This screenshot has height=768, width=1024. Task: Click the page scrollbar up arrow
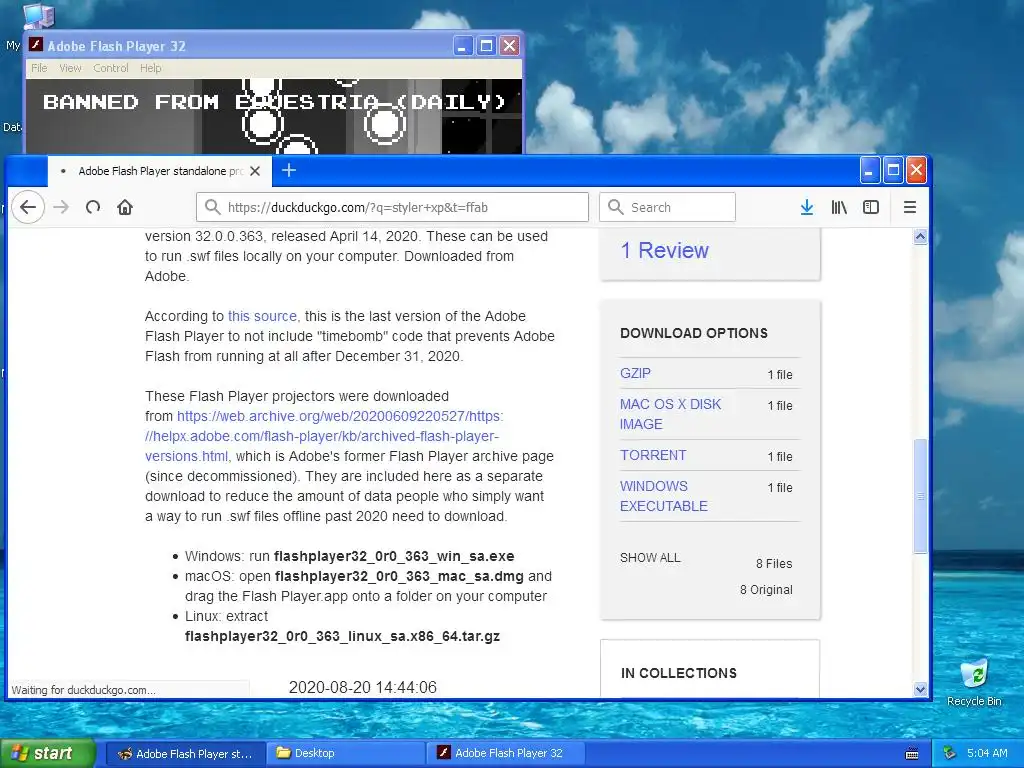point(920,236)
